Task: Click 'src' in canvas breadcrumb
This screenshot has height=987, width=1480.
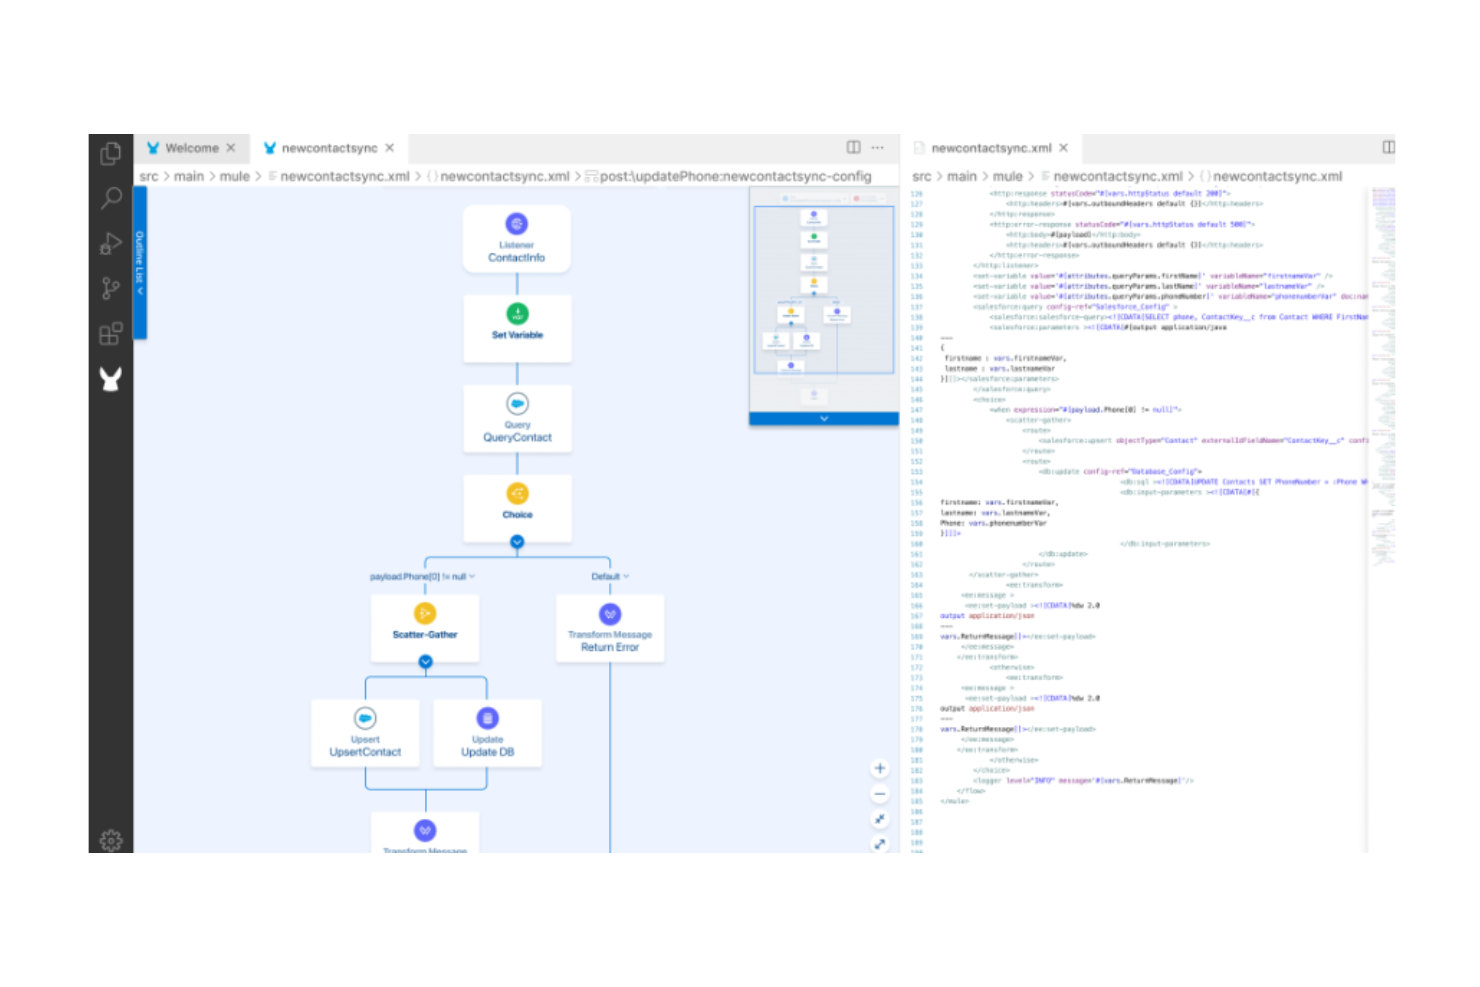Action: click(x=149, y=176)
